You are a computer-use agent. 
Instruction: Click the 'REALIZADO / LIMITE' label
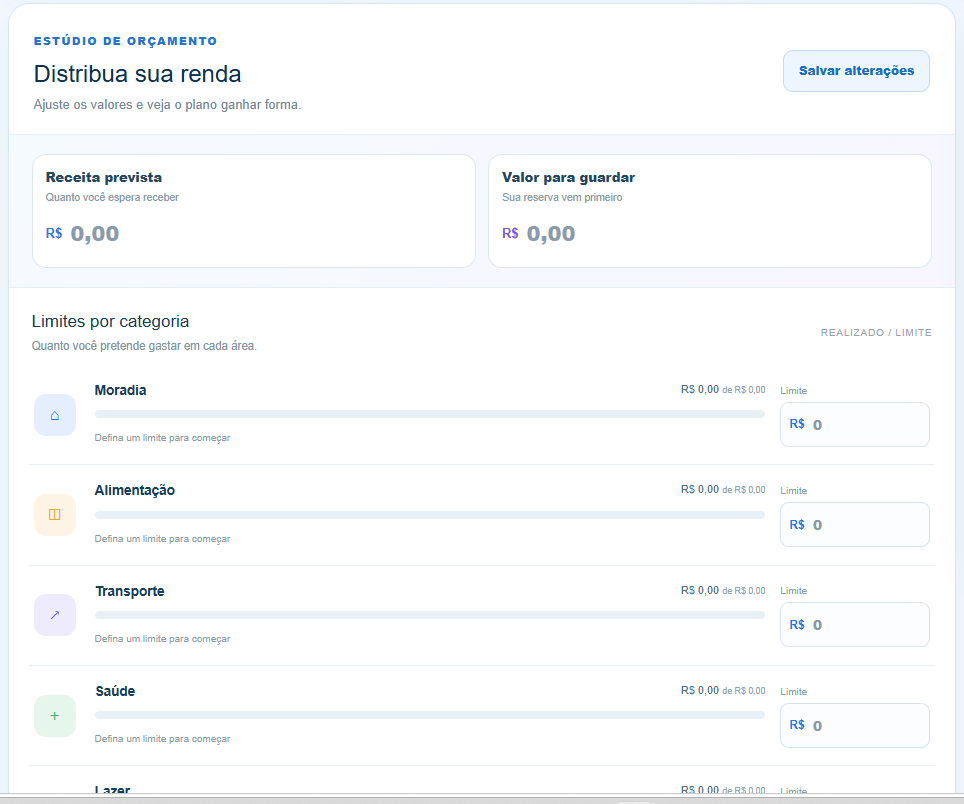point(876,333)
